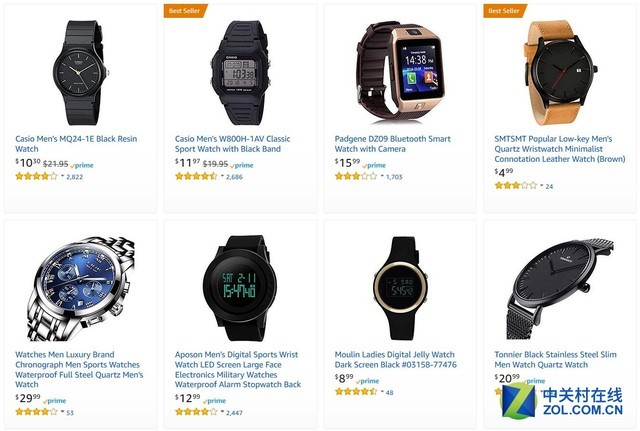
Task: Open the Casio W800H-1AV Classic Sport Watch title
Action: (x=233, y=144)
